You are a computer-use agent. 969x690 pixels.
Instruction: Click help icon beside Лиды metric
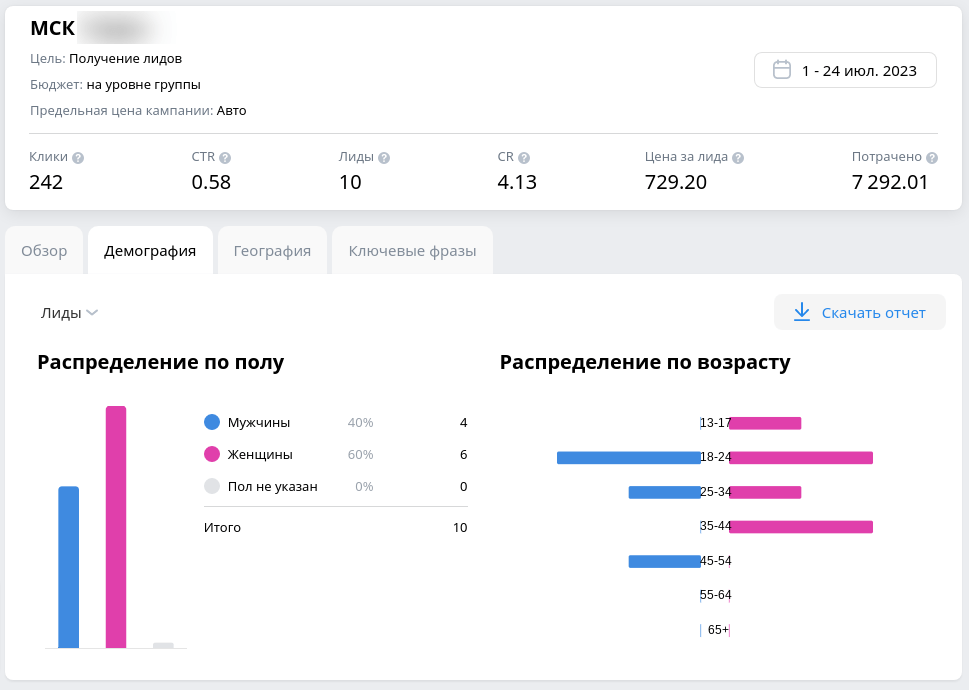(384, 158)
